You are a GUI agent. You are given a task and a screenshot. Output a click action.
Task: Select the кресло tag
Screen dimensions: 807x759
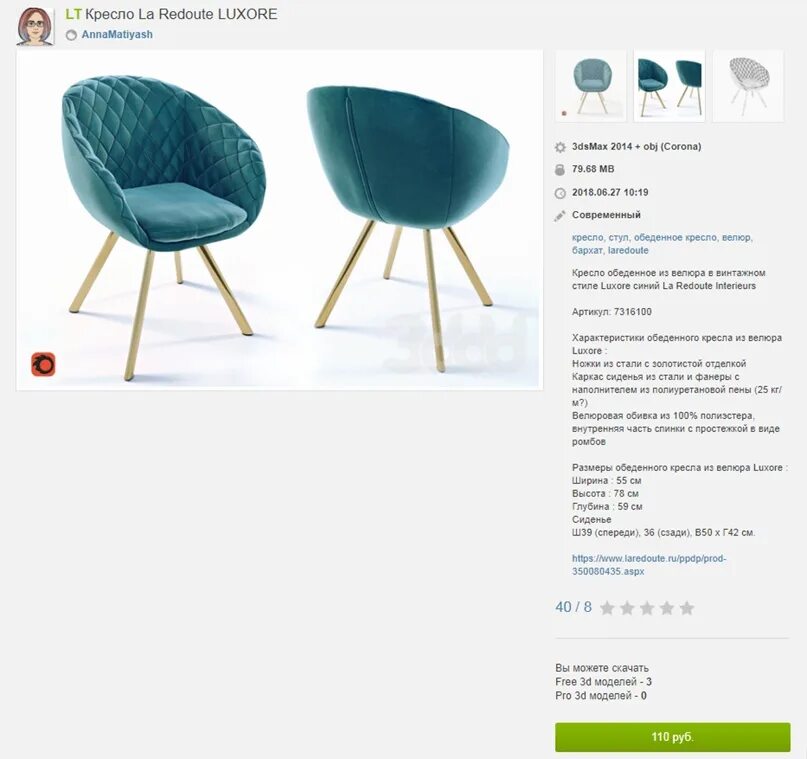coord(587,237)
